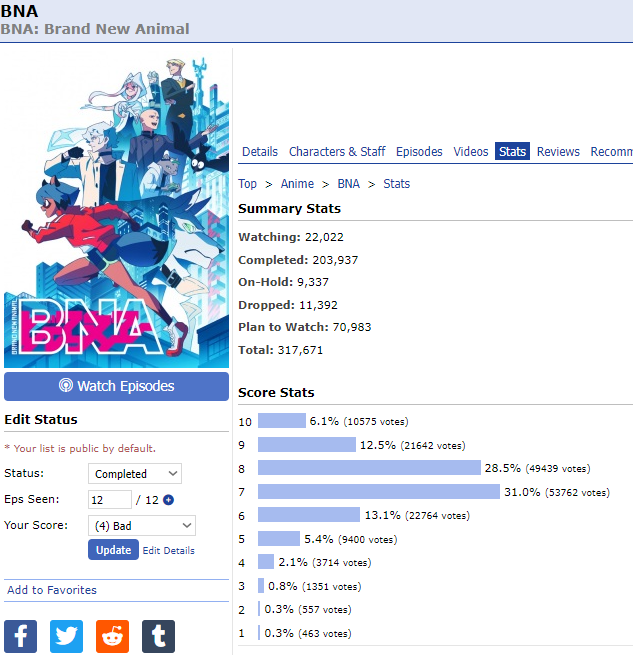
Task: Go to Top breadcrumb link
Action: pos(247,184)
